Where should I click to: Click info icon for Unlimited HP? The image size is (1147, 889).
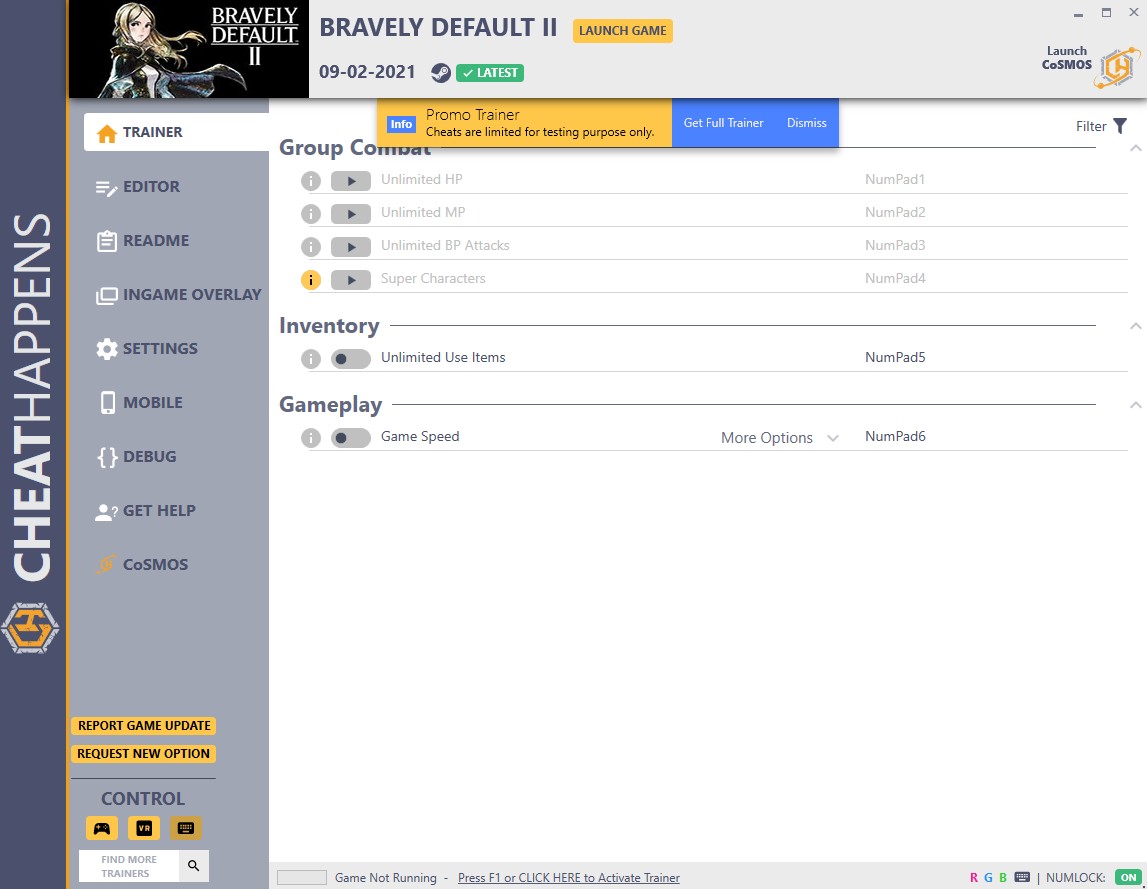coord(311,181)
